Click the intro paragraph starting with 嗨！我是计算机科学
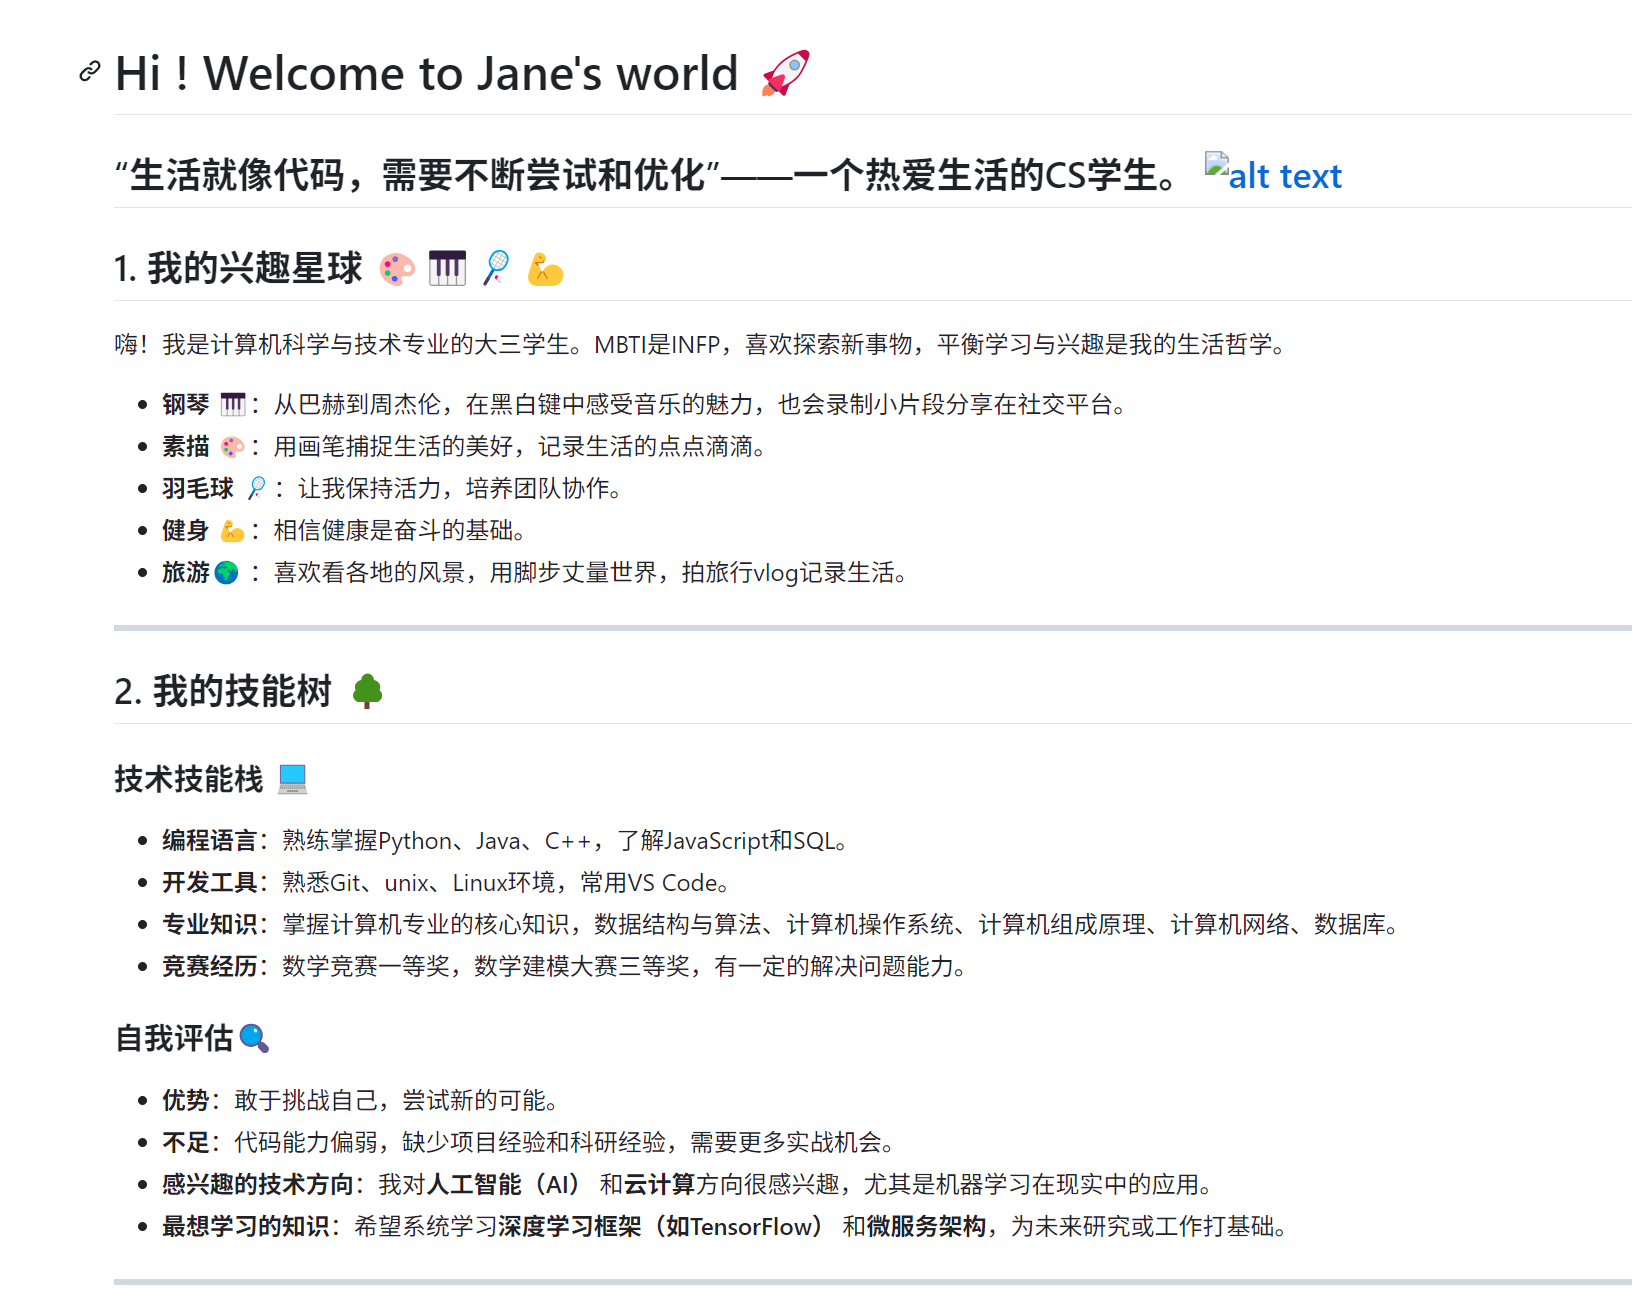This screenshot has height=1300, width=1633. 701,344
